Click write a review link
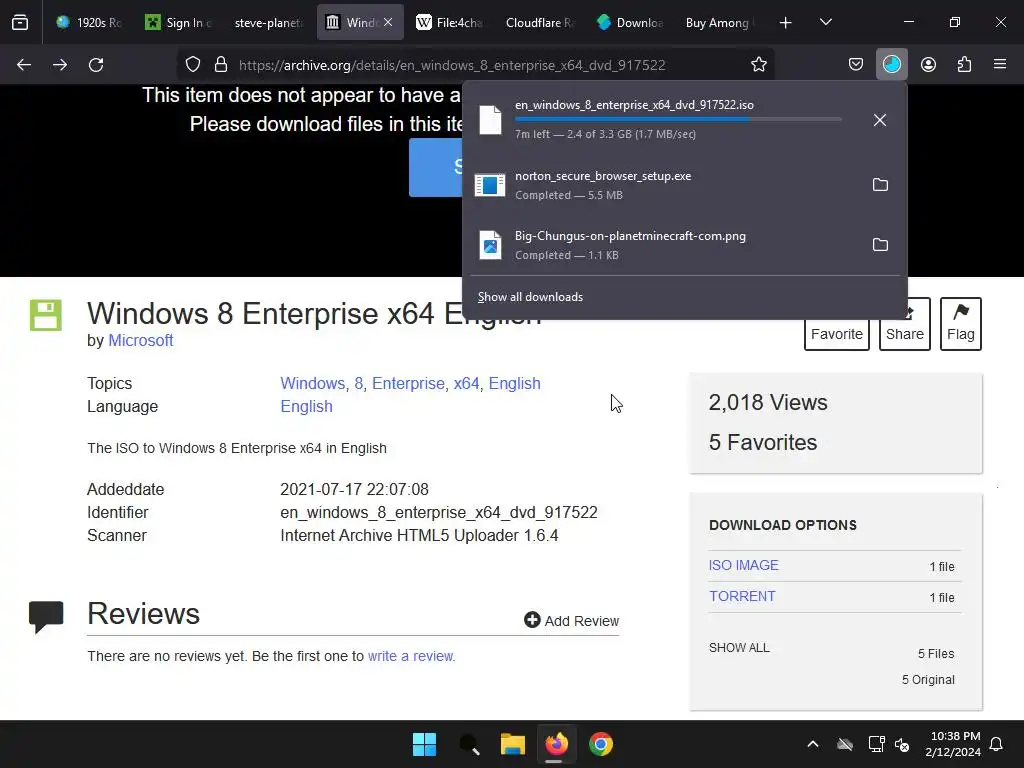The height and width of the screenshot is (768, 1024). (x=411, y=656)
